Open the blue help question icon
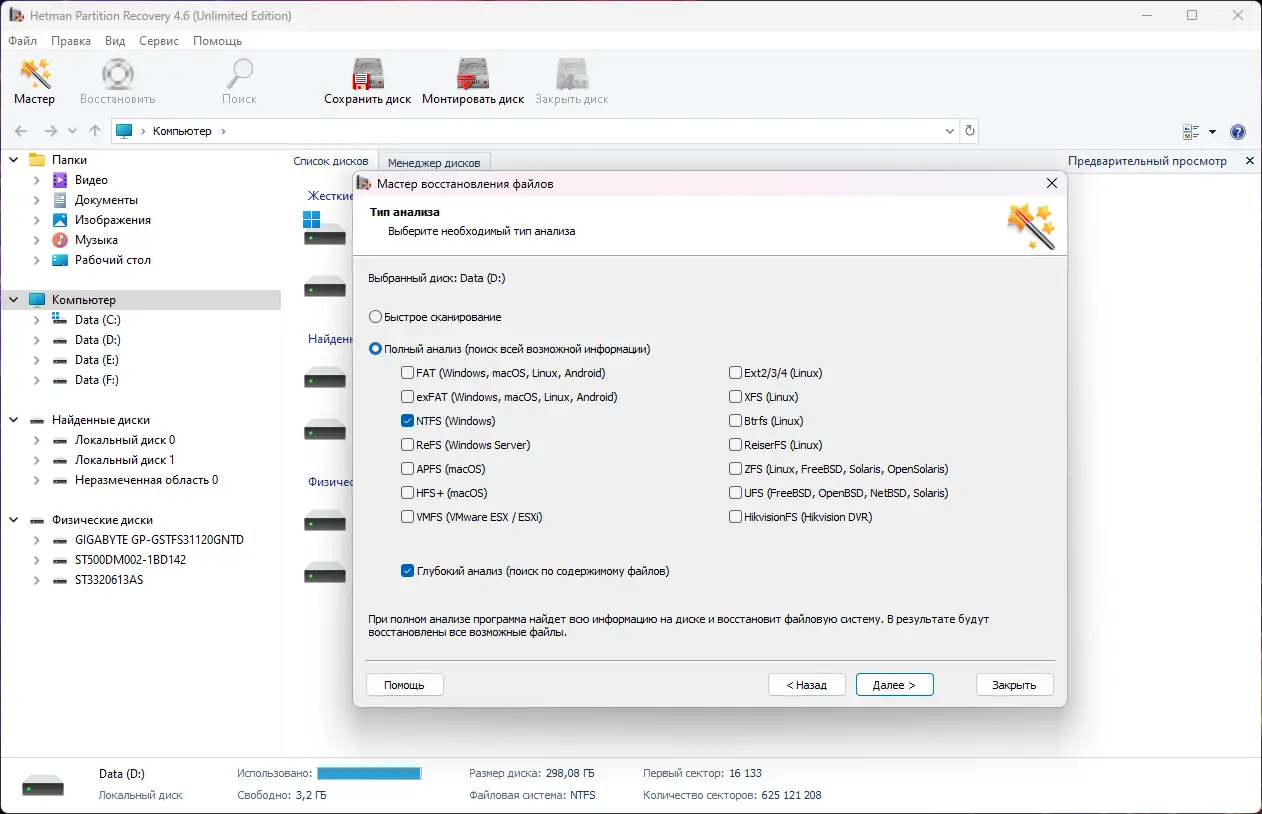The image size is (1262, 814). pos(1238,132)
